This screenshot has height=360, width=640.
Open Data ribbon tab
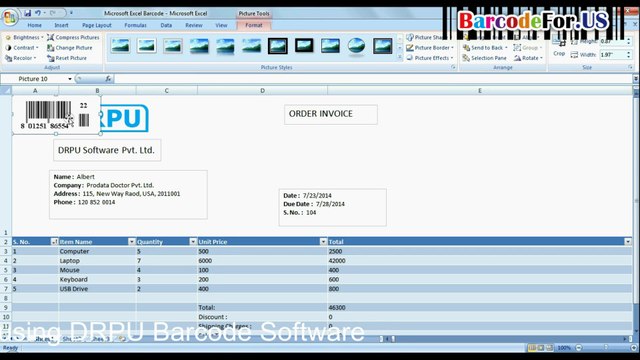coord(166,25)
